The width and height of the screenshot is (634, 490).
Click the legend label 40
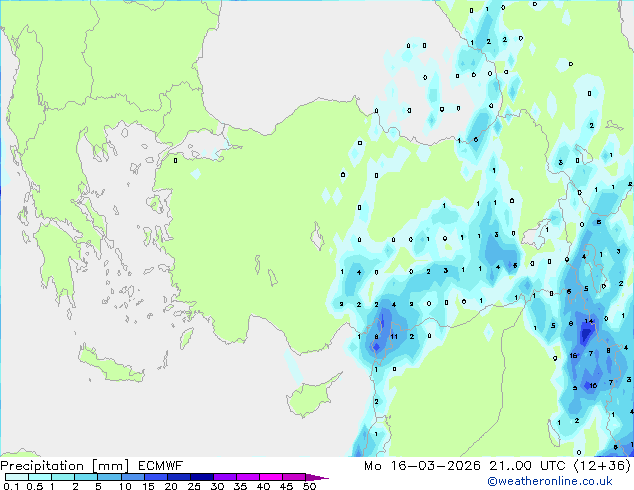(264, 486)
